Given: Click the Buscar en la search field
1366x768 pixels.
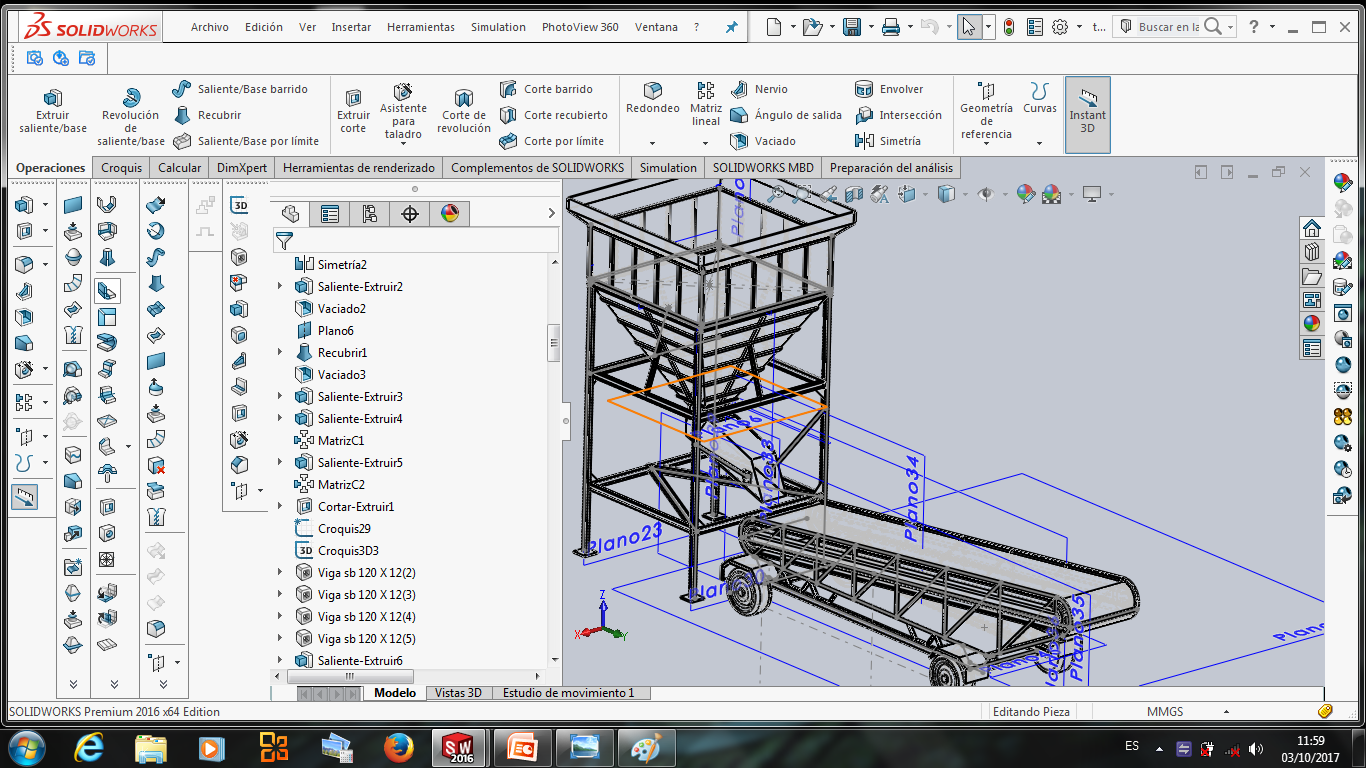Looking at the screenshot, I should [1168, 27].
